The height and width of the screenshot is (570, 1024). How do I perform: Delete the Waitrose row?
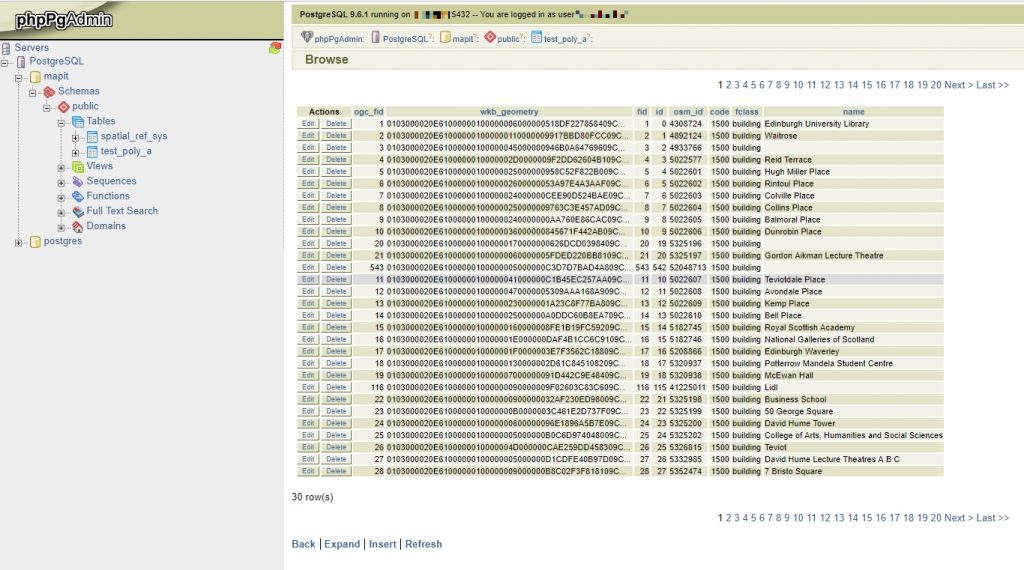pos(336,136)
